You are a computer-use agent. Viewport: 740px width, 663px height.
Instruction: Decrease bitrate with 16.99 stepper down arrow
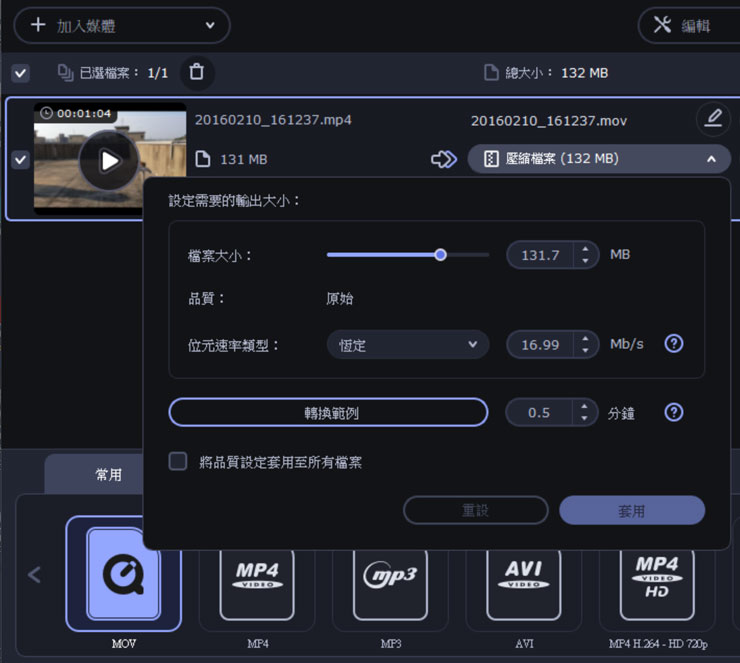pyautogui.click(x=585, y=350)
